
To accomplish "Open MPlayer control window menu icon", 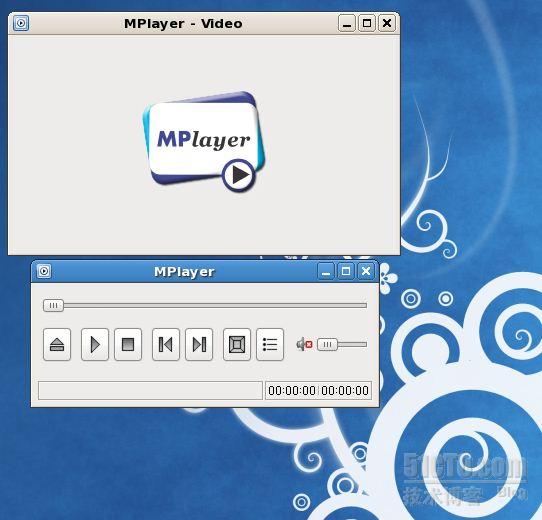I will [x=44, y=271].
